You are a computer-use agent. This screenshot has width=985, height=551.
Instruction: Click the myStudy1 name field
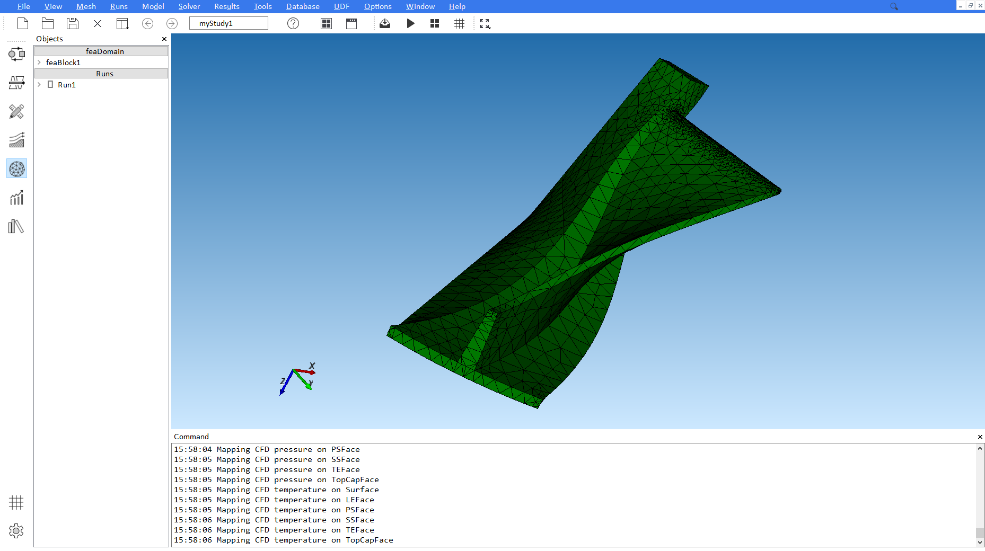tap(229, 23)
